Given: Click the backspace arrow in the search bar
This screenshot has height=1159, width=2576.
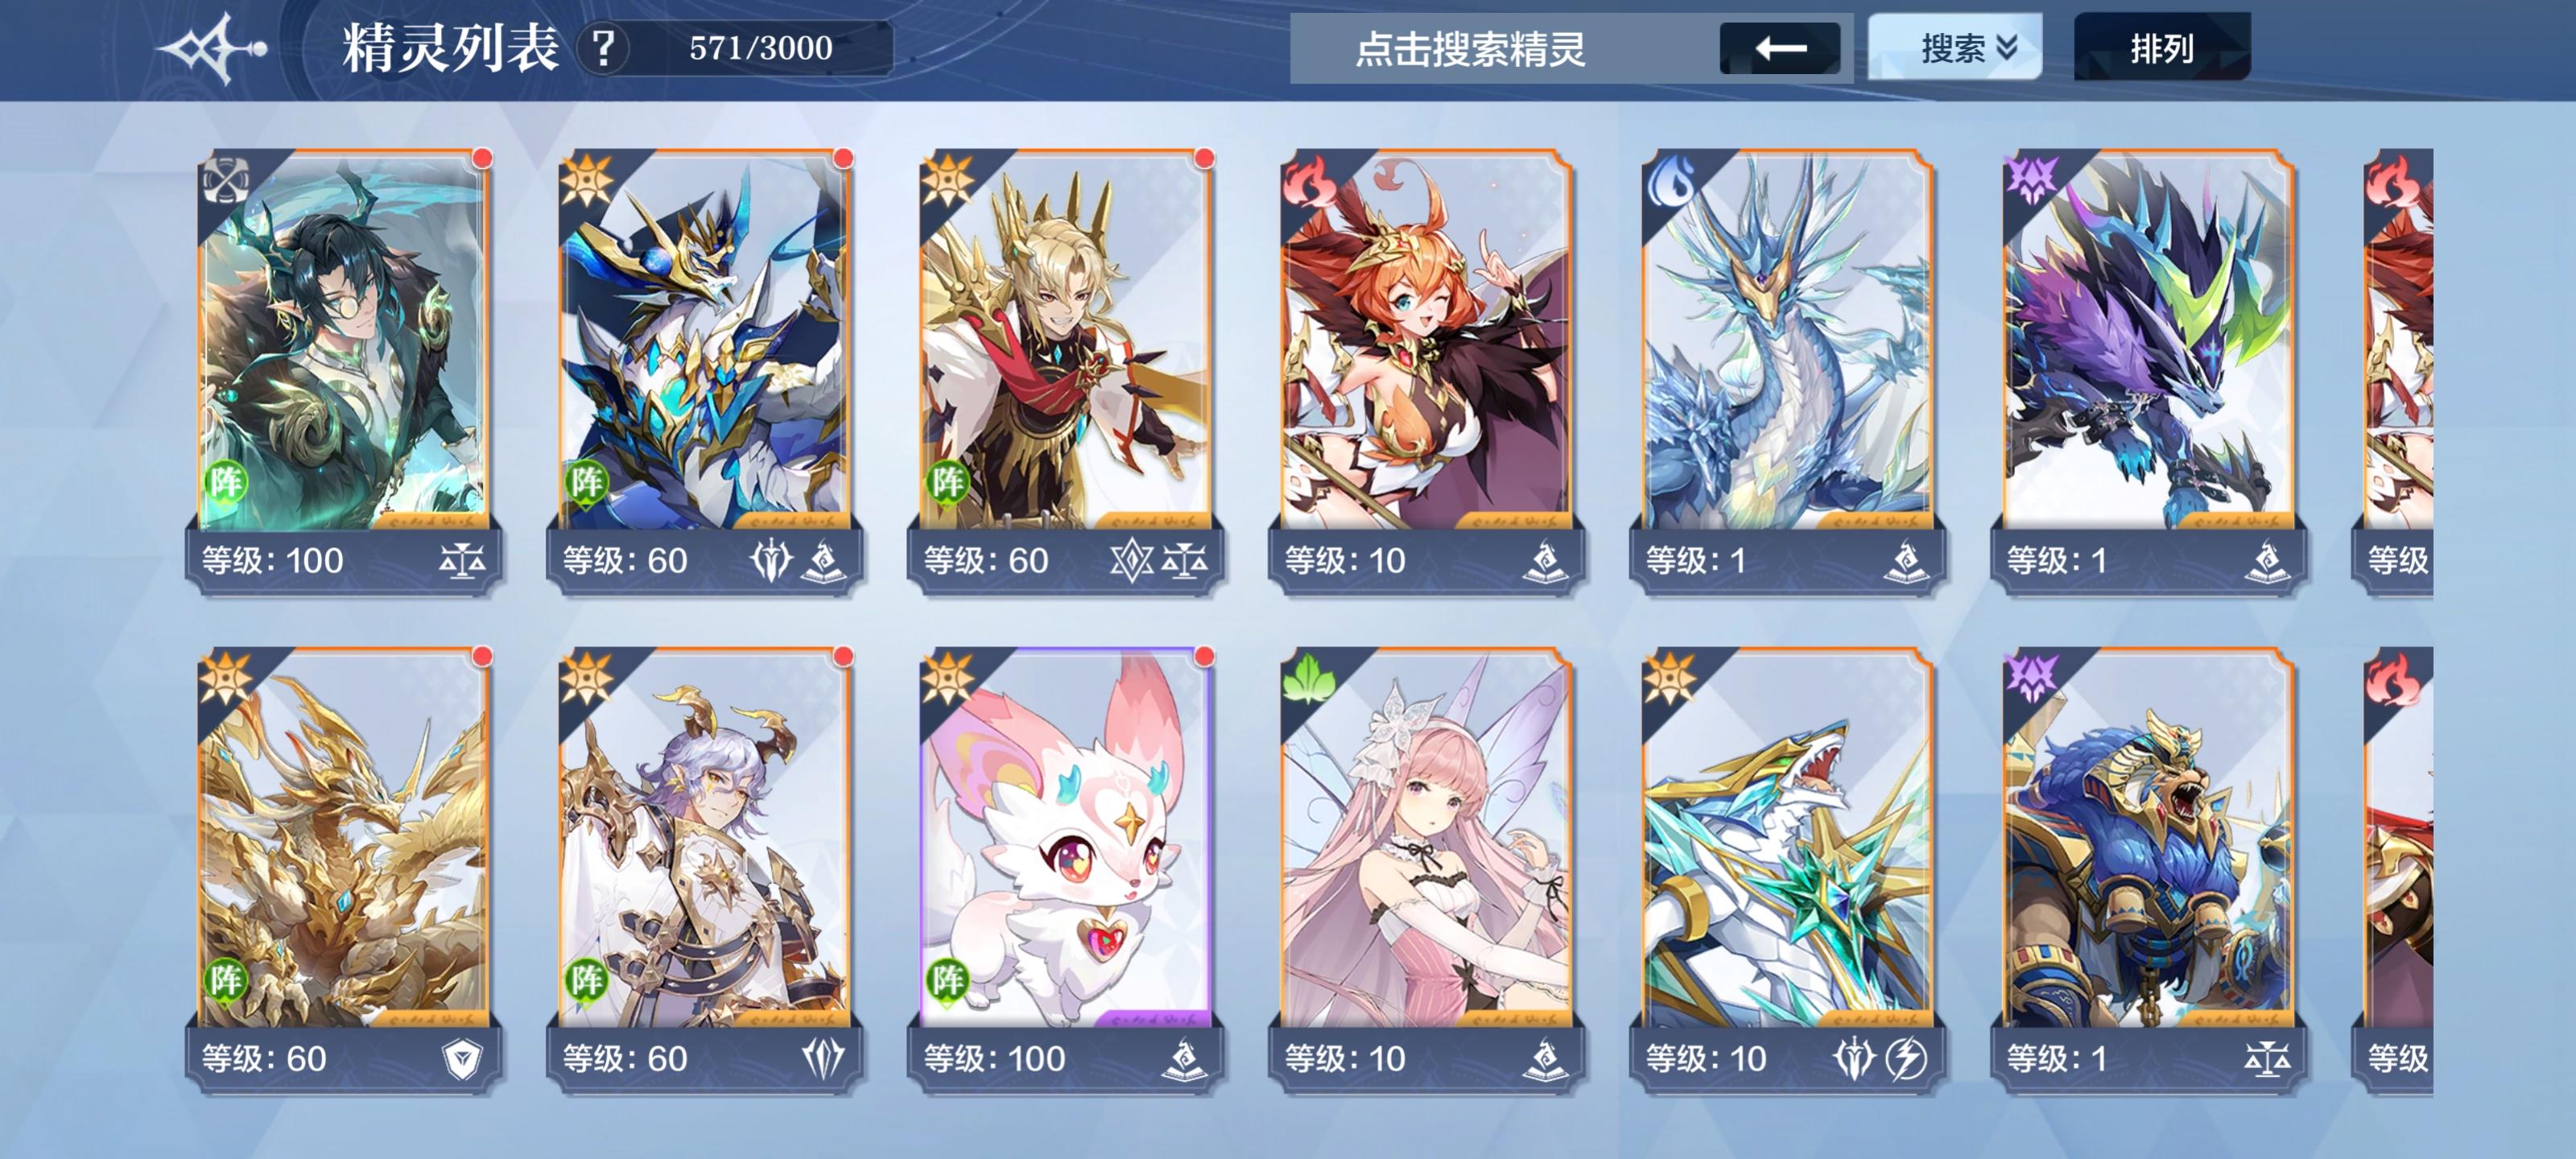Looking at the screenshot, I should 1779,48.
